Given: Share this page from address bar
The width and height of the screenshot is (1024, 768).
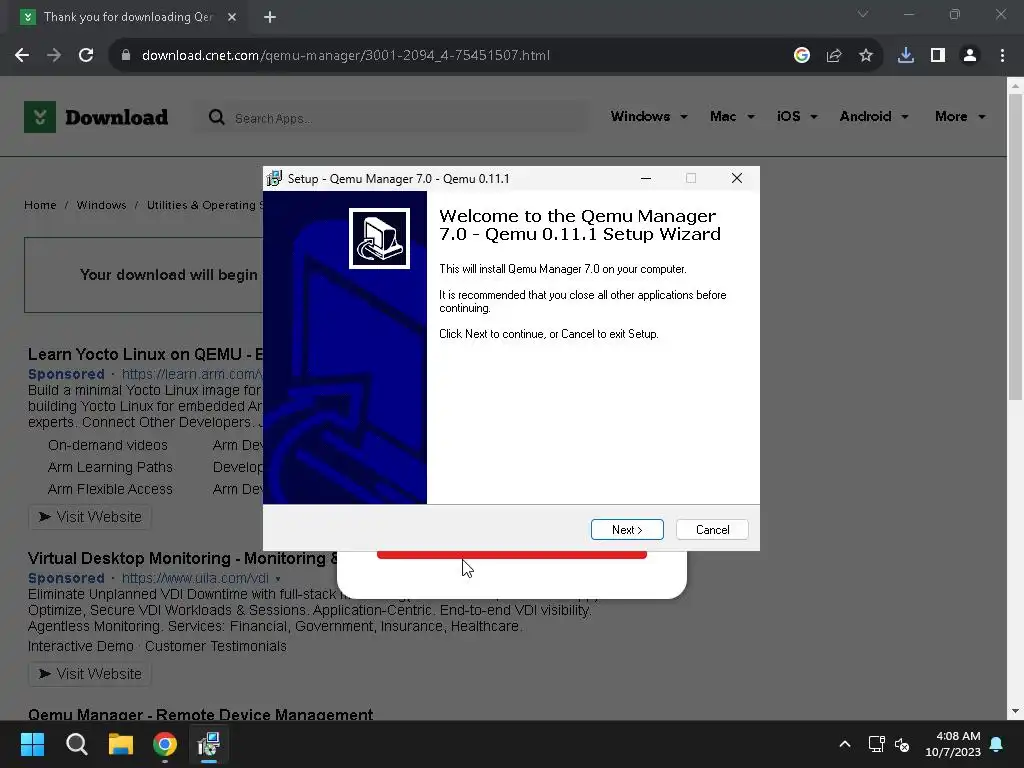Looking at the screenshot, I should point(833,56).
